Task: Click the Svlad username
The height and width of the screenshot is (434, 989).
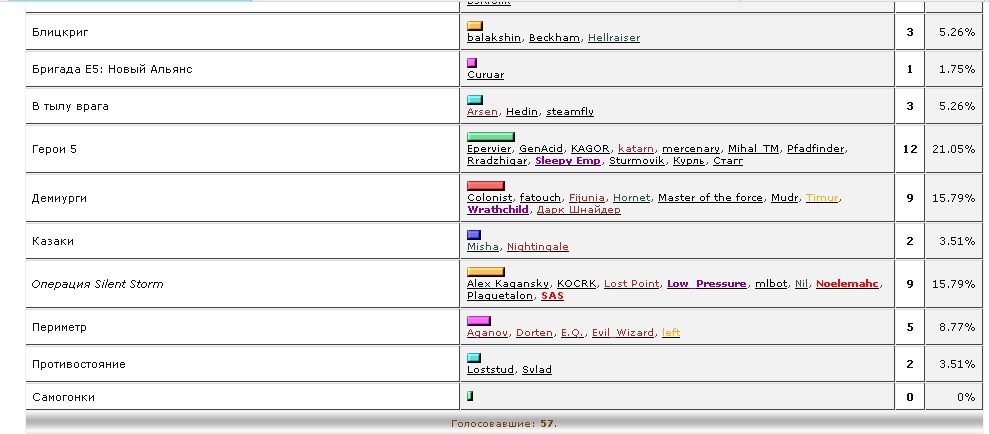Action: 537,370
